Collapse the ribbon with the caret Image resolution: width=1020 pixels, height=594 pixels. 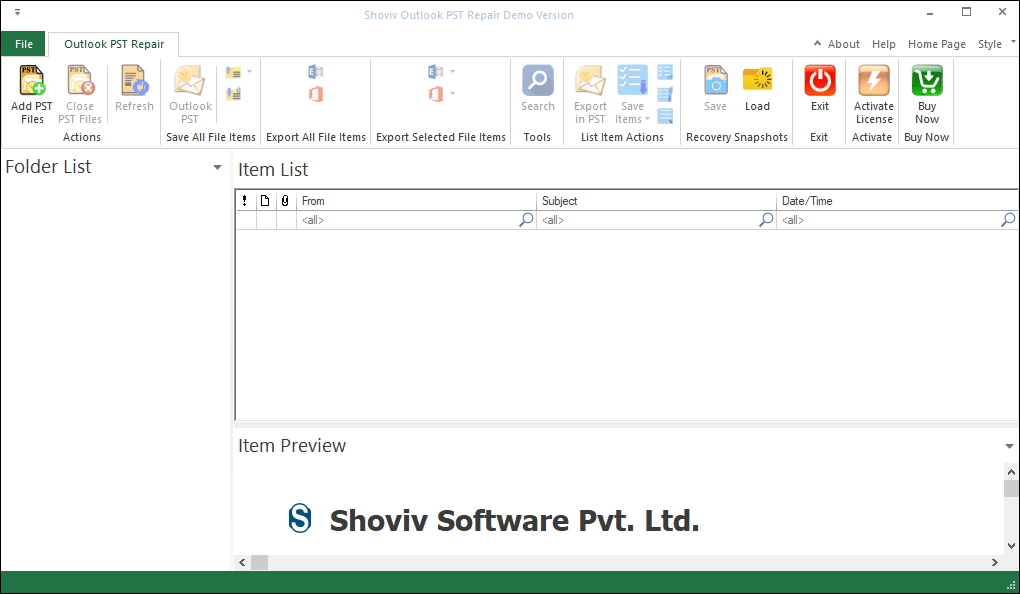click(817, 44)
